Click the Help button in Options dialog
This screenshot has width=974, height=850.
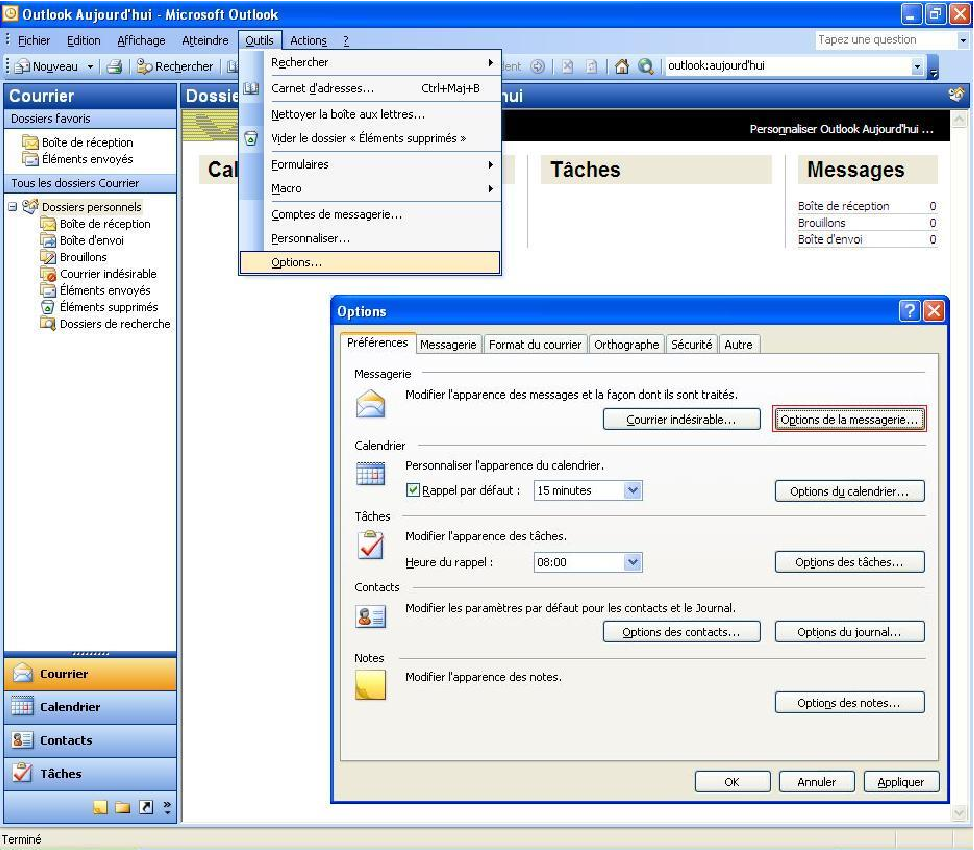[x=909, y=311]
